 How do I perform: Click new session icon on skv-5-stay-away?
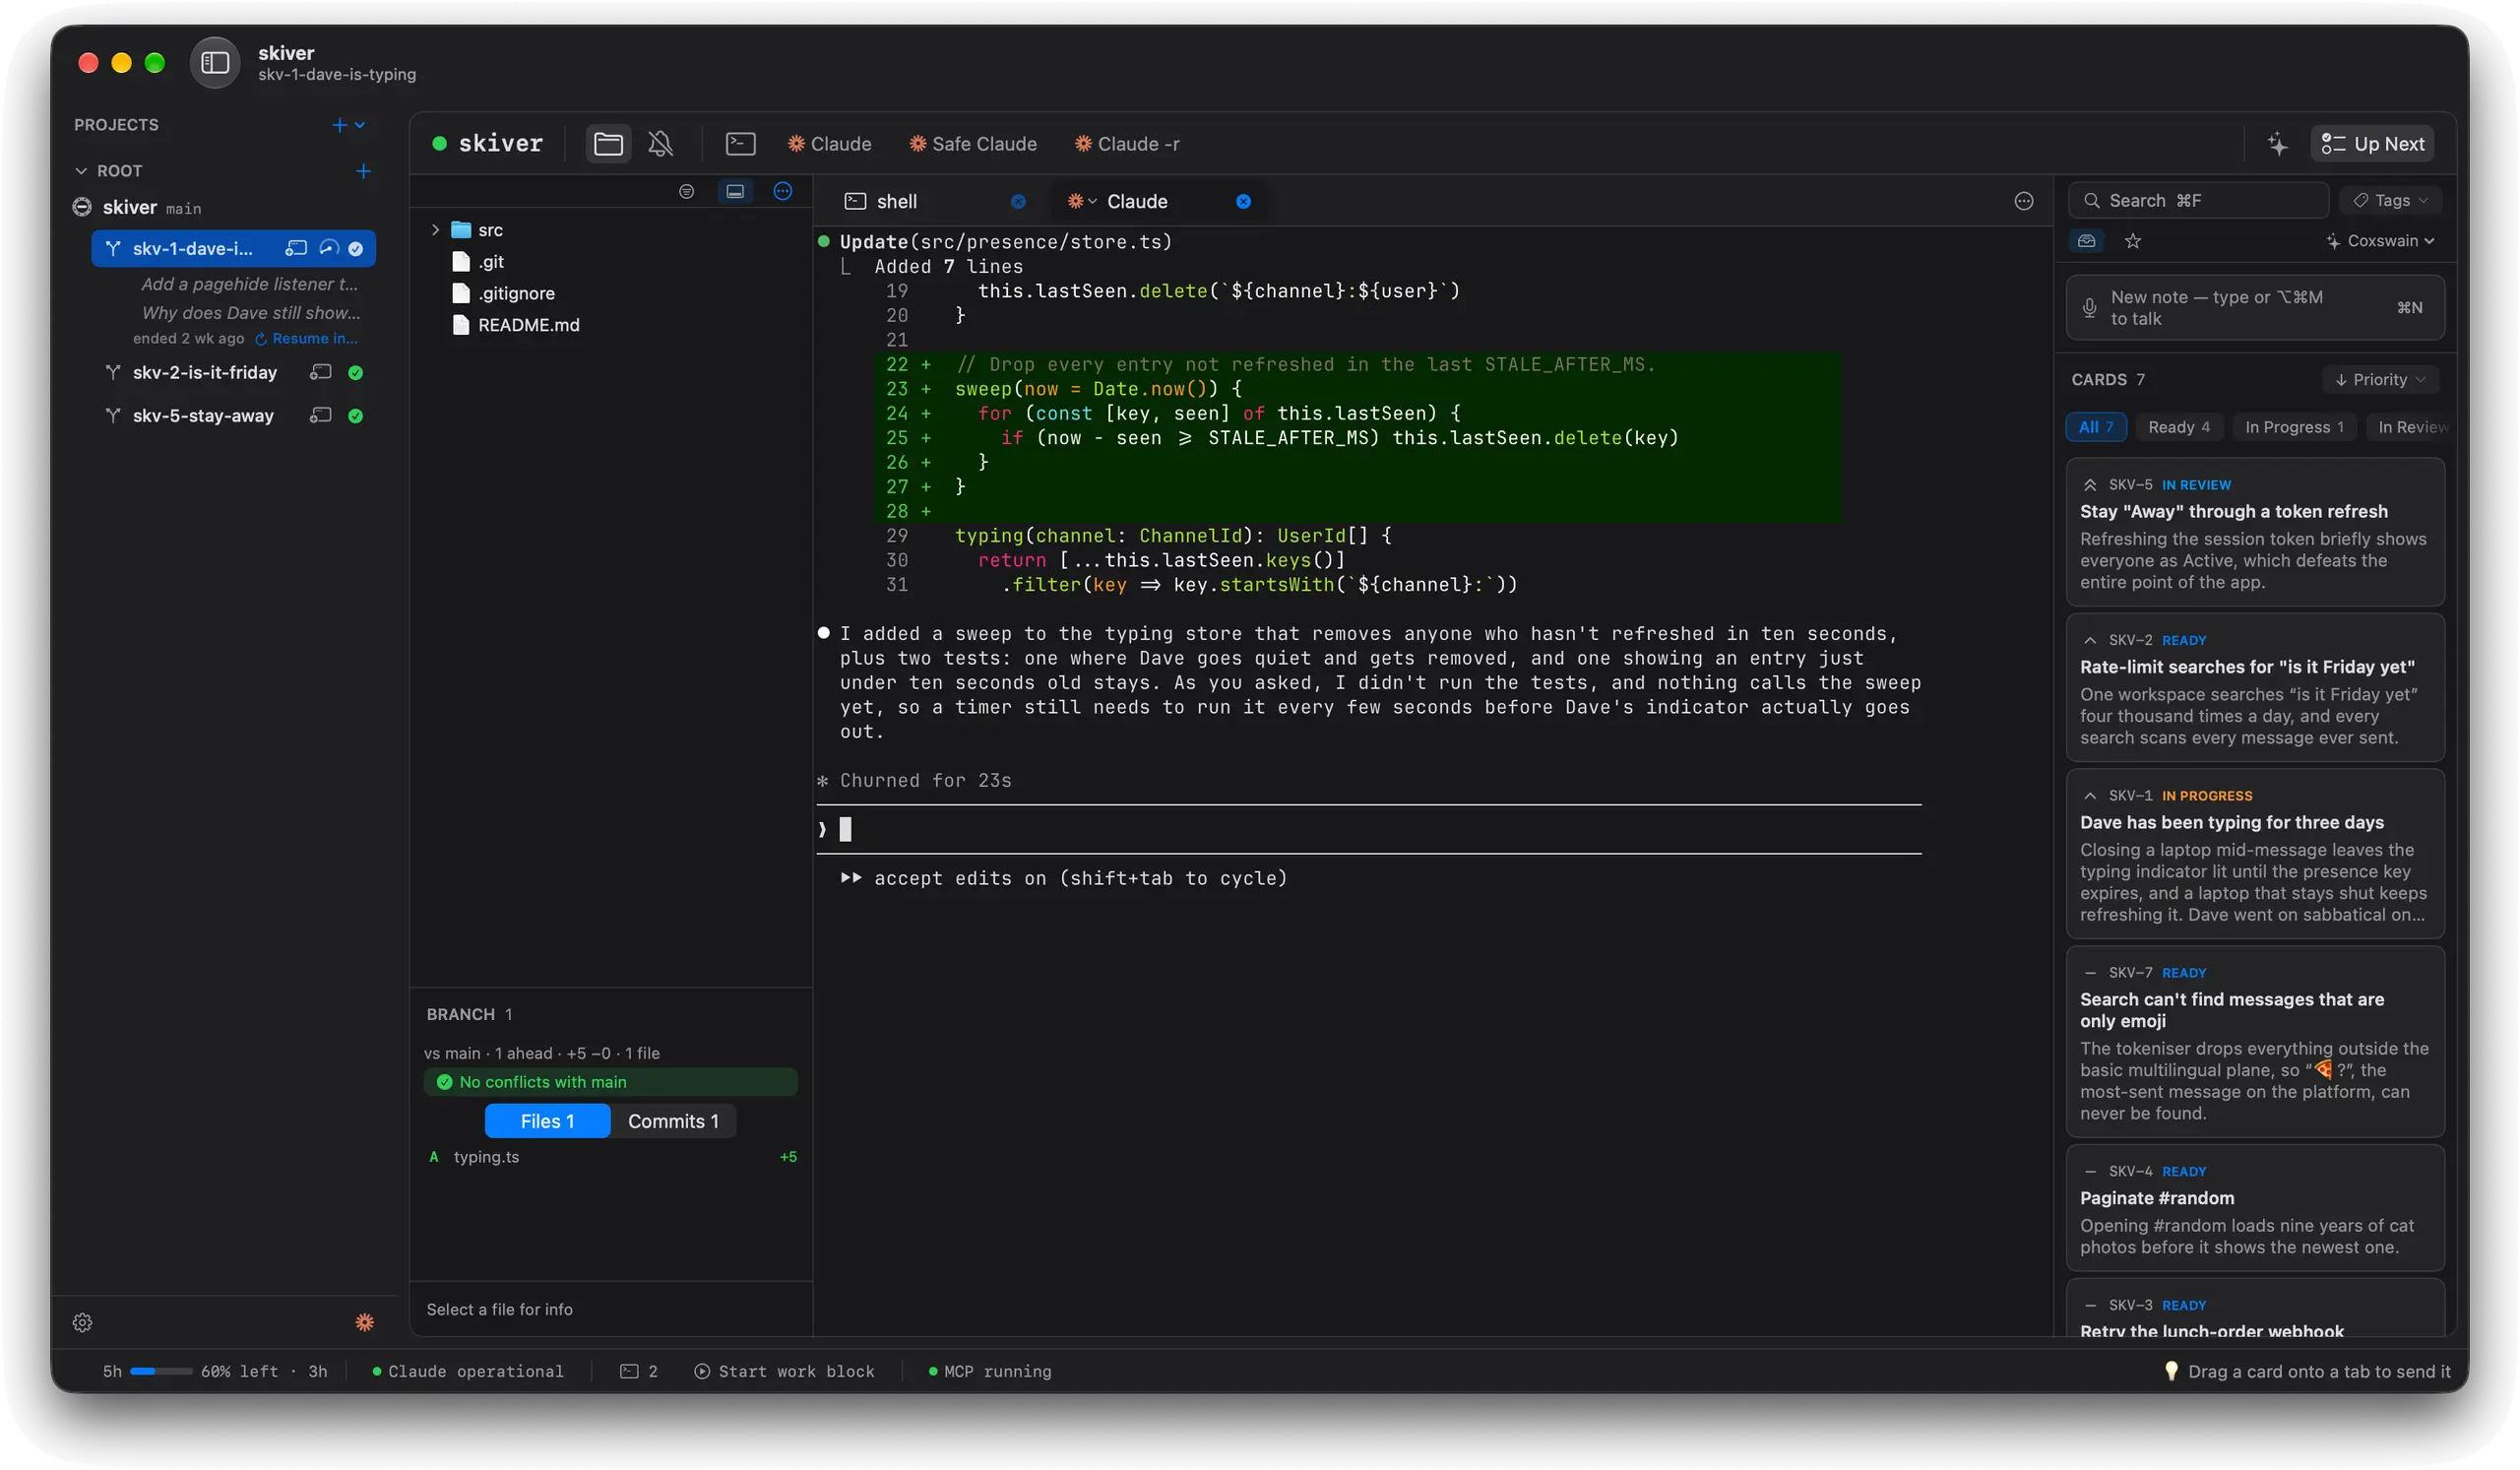pyautogui.click(x=320, y=415)
